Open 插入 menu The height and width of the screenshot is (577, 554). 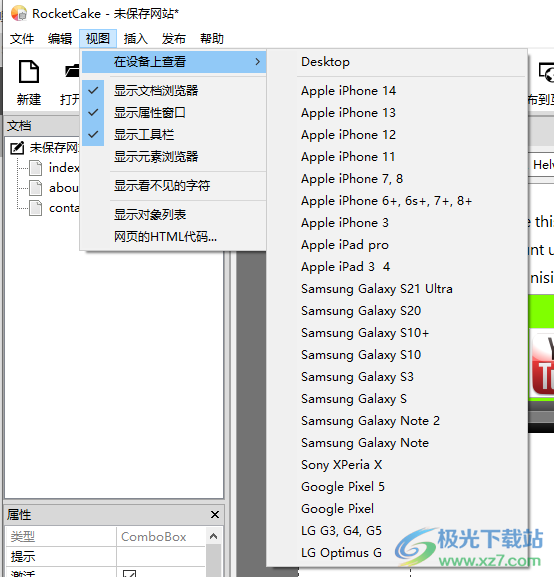point(135,38)
